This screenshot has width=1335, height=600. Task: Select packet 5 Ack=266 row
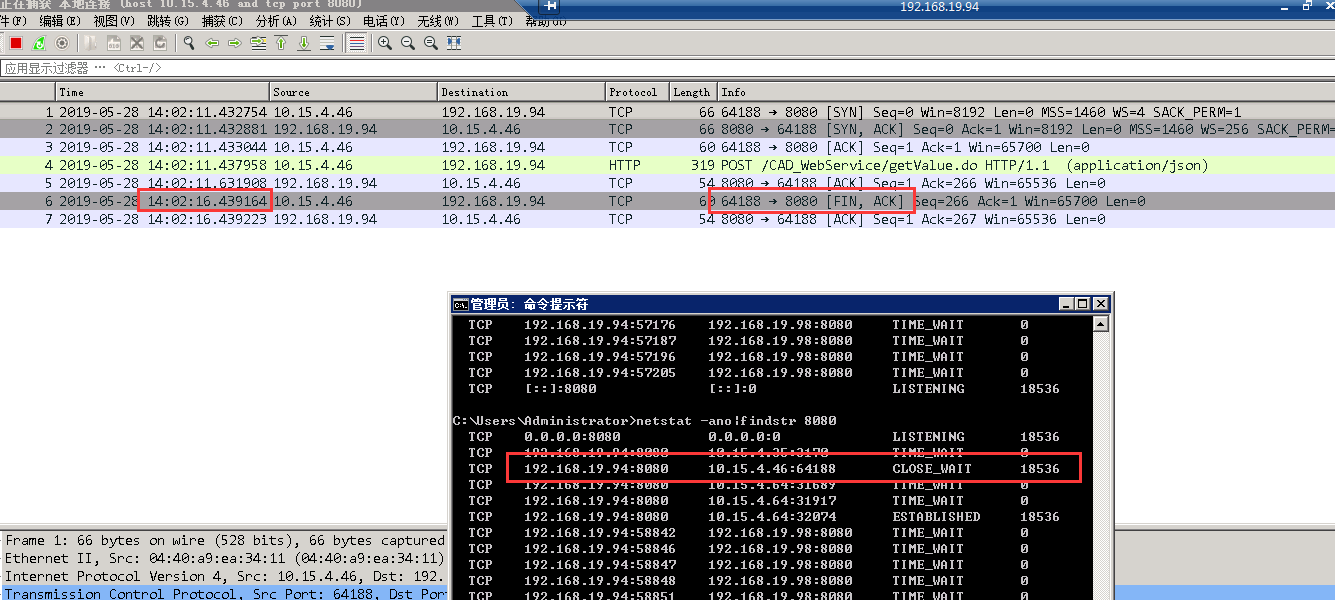[x=667, y=183]
